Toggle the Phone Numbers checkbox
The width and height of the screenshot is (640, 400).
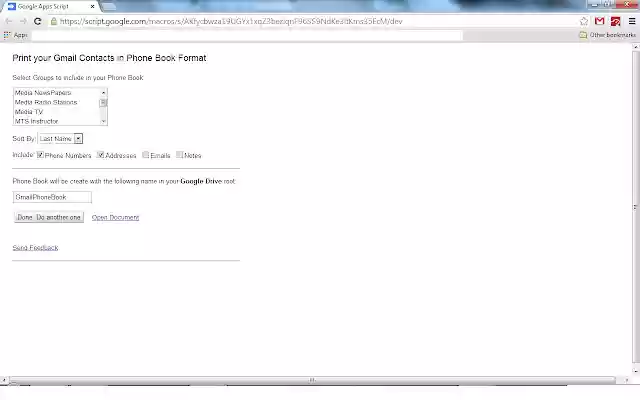[40, 155]
